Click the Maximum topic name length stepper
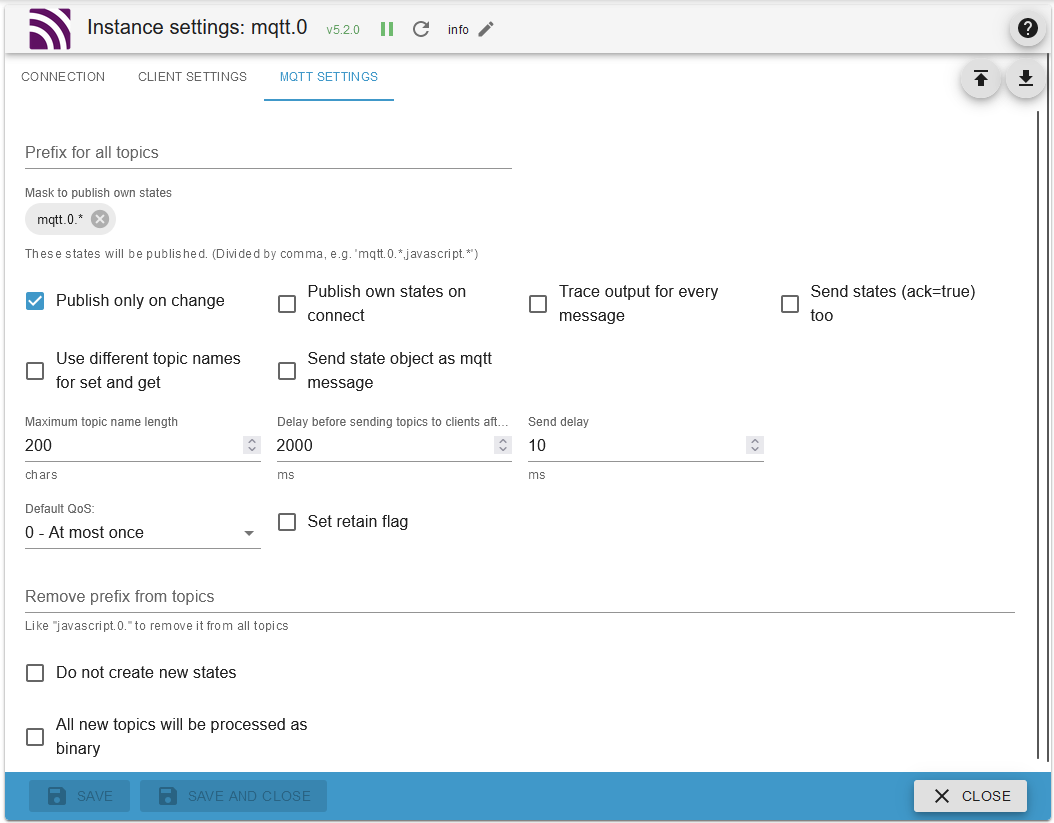The height and width of the screenshot is (823, 1054). coord(251,445)
